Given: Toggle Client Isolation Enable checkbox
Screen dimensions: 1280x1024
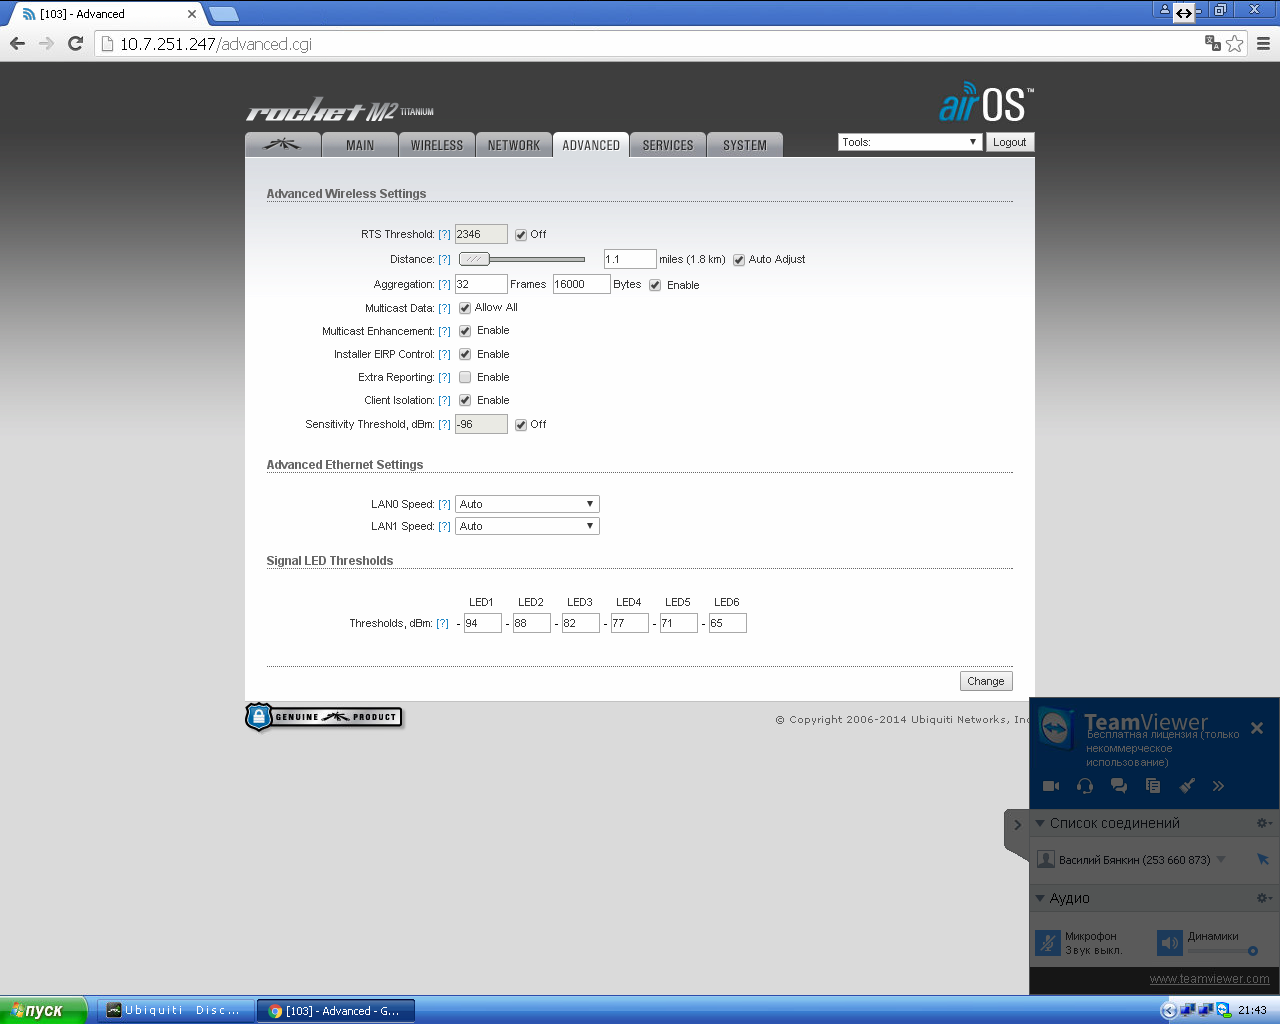Looking at the screenshot, I should tap(465, 400).
